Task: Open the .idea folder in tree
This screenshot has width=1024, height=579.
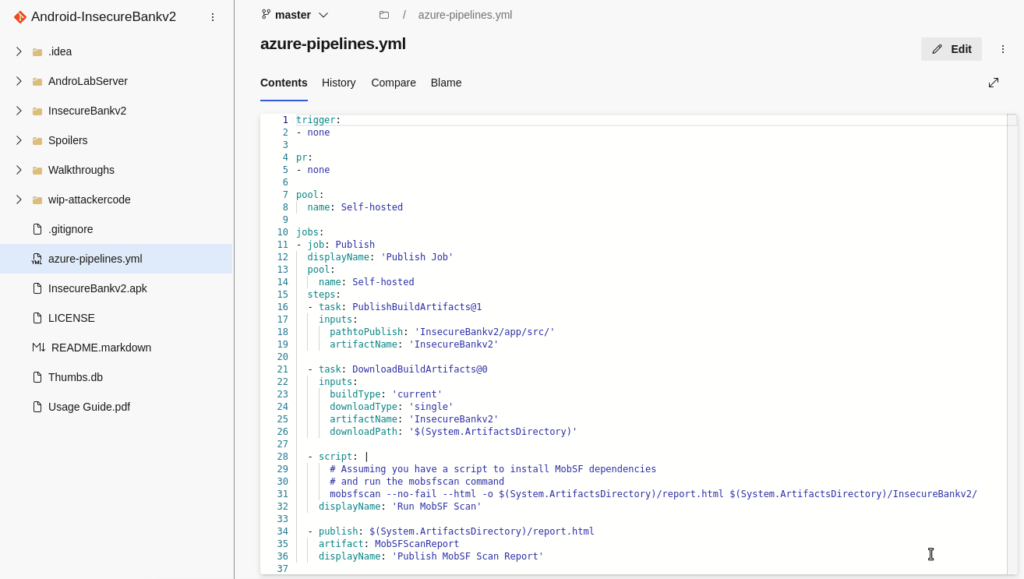Action: click(60, 52)
